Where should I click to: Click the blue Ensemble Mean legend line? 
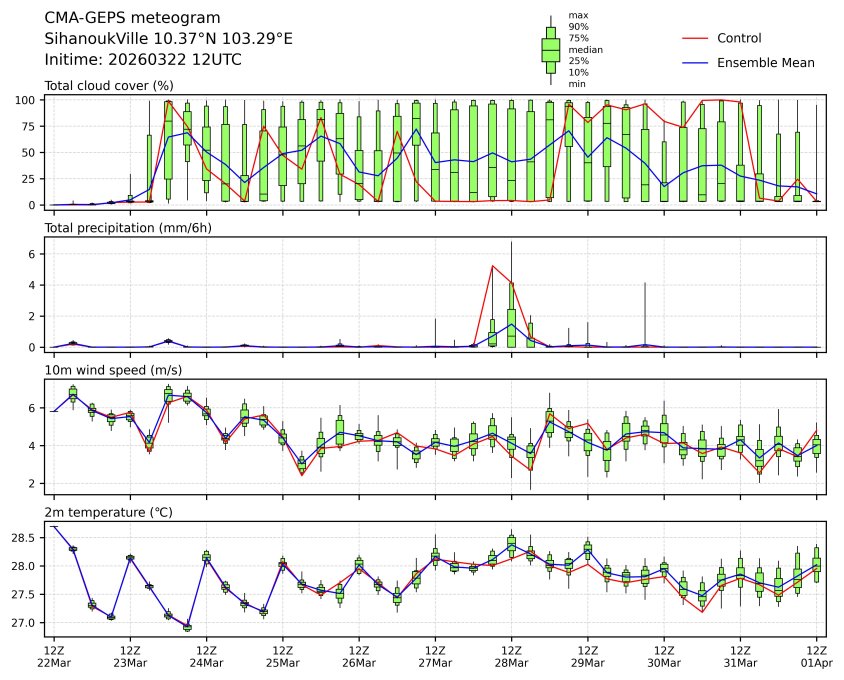click(x=695, y=62)
